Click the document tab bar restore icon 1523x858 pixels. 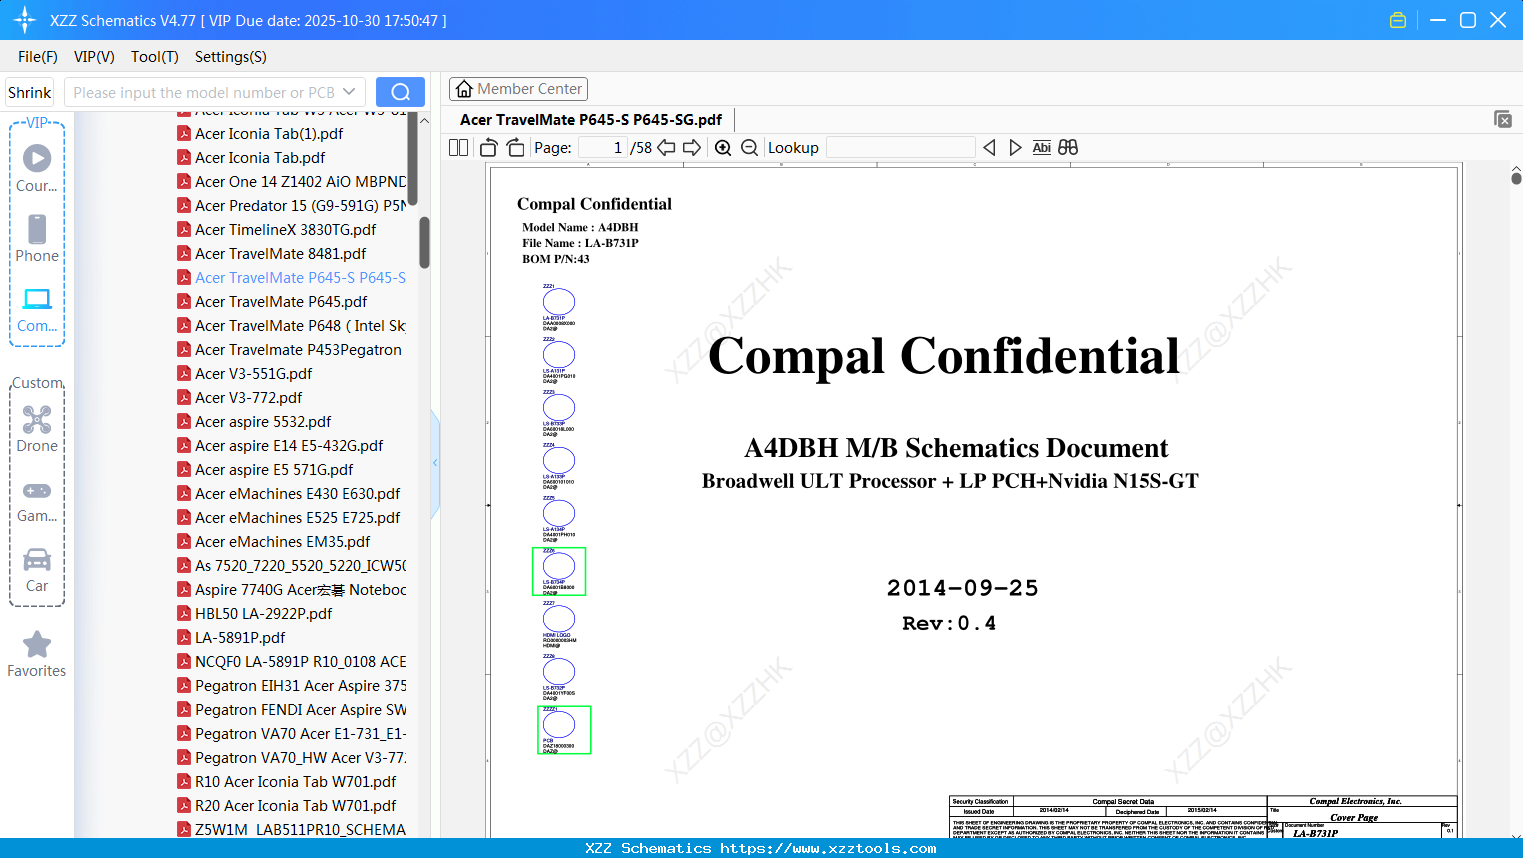point(1503,119)
